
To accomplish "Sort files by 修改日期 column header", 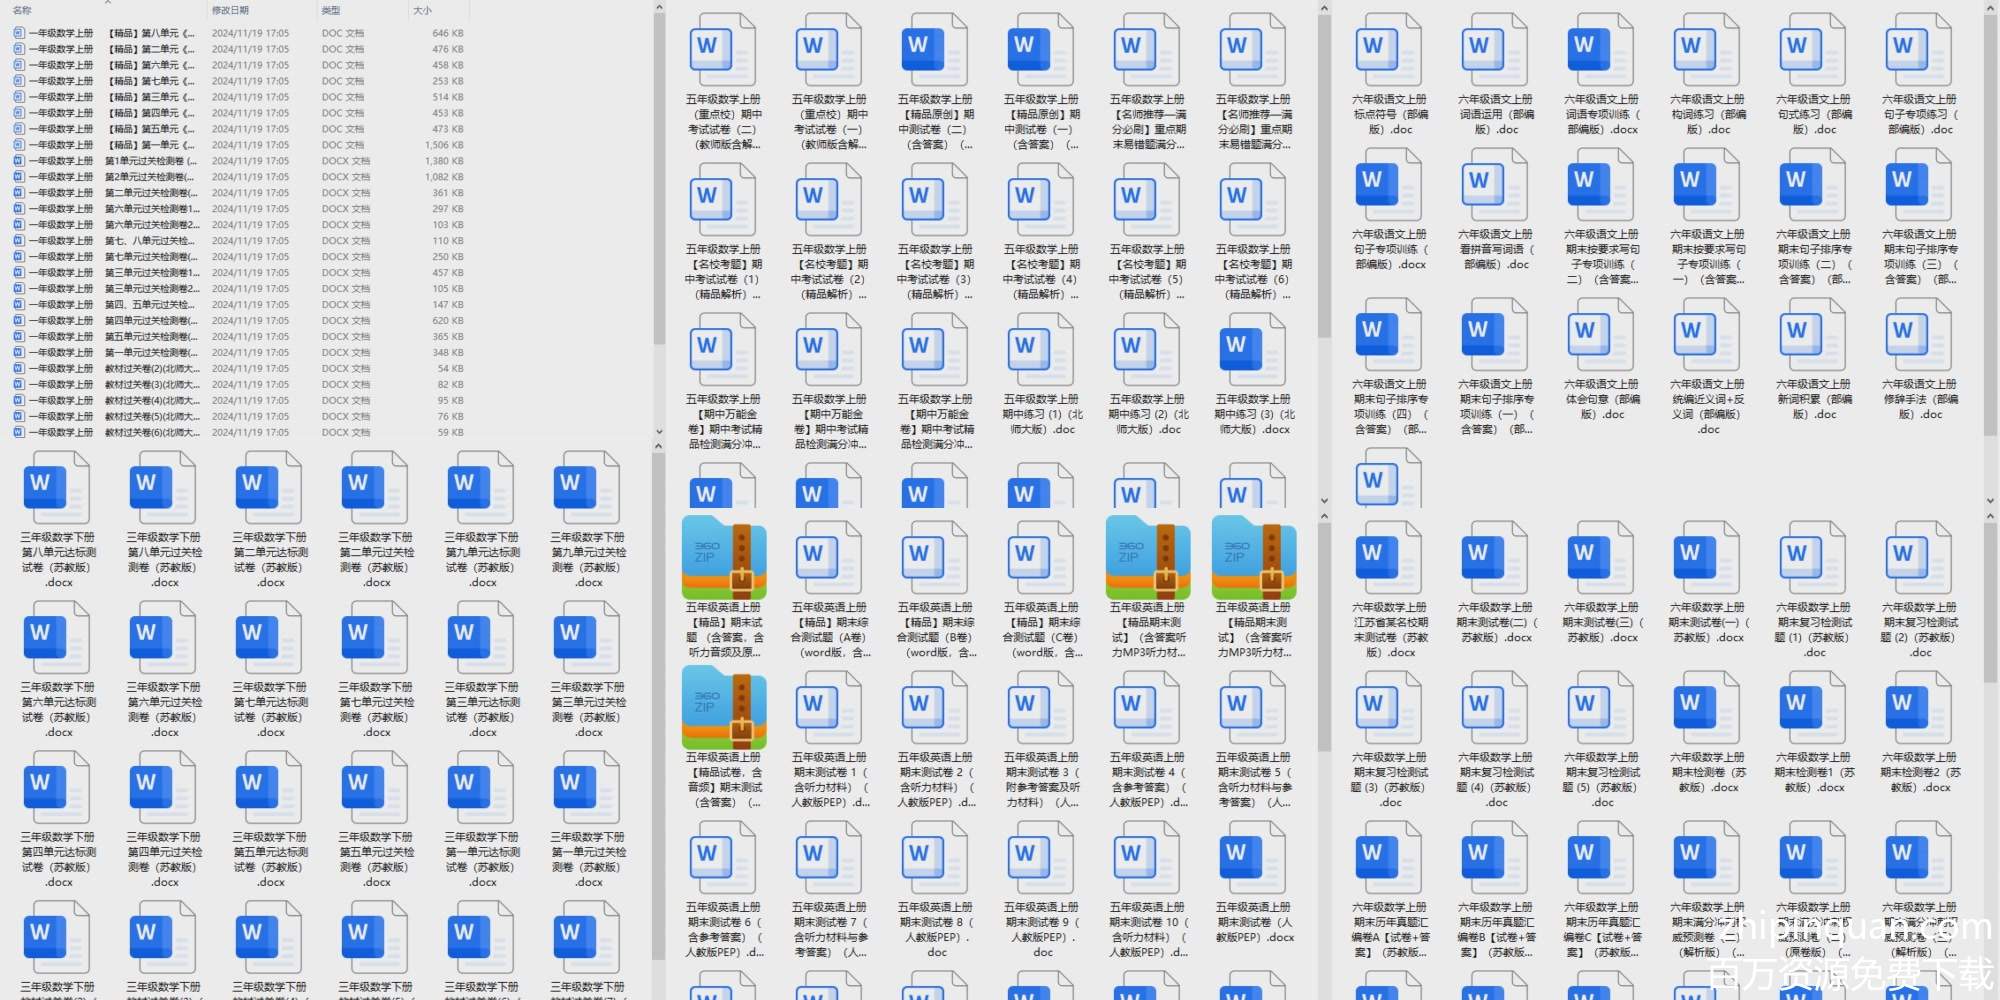I will tap(230, 10).
